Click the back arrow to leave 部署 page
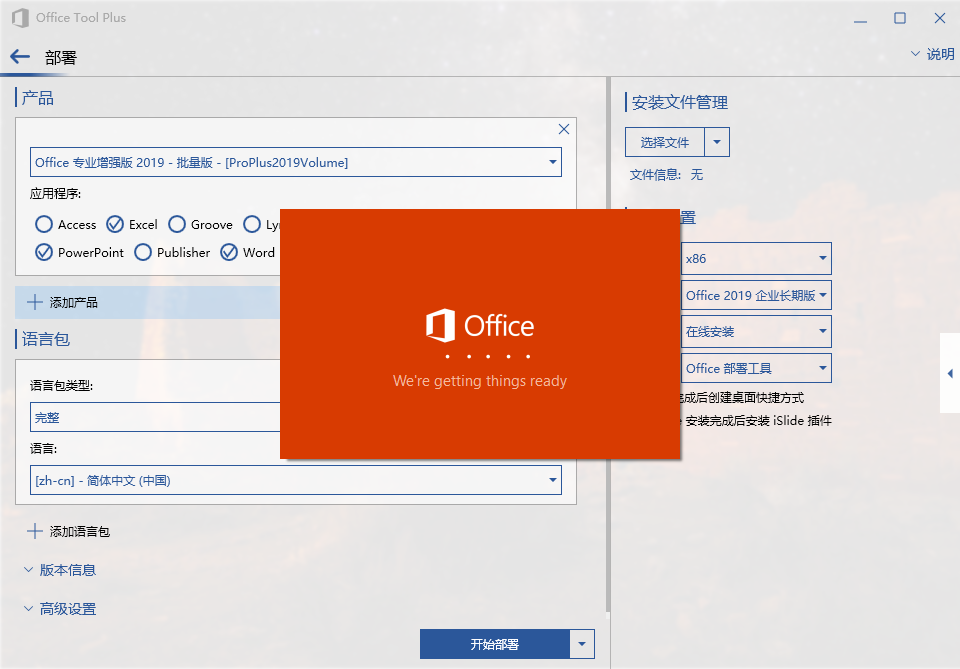The width and height of the screenshot is (960, 669). coord(20,57)
